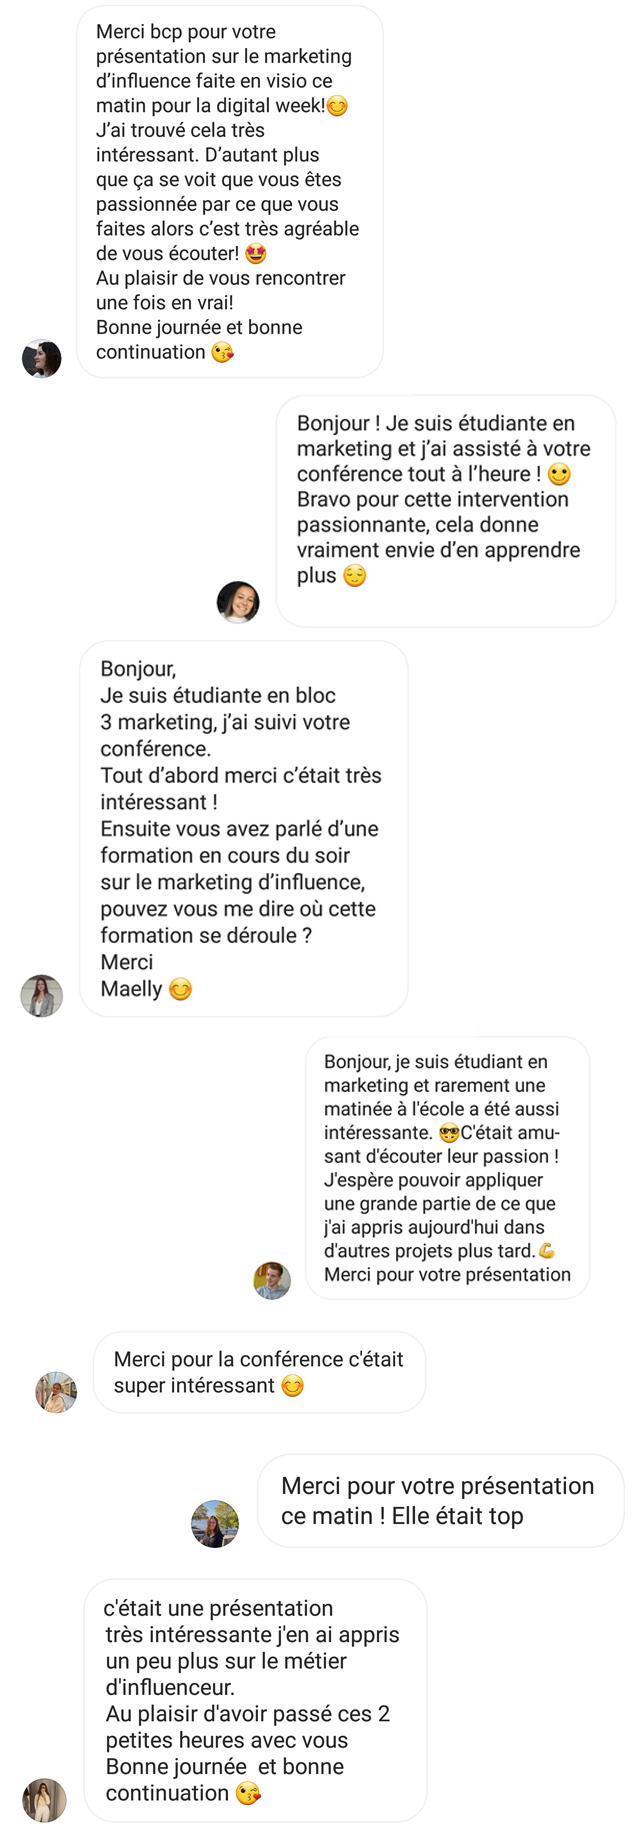Click the emoji after "envie d'en apprendre plus"
This screenshot has width=640, height=1834.
click(x=355, y=576)
